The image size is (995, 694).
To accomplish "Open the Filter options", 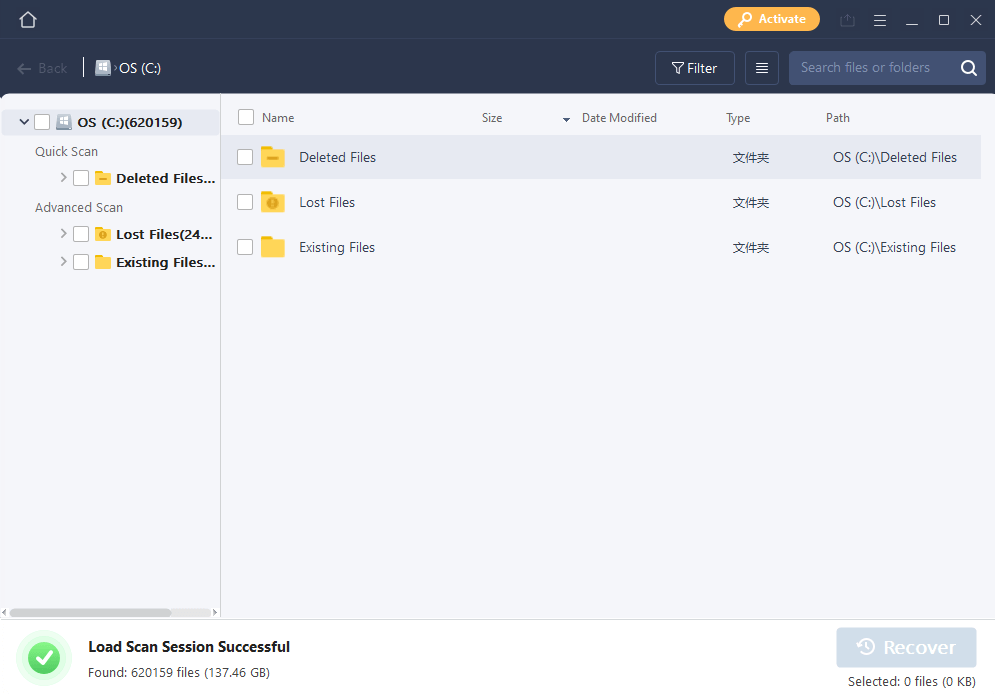I will (x=694, y=68).
